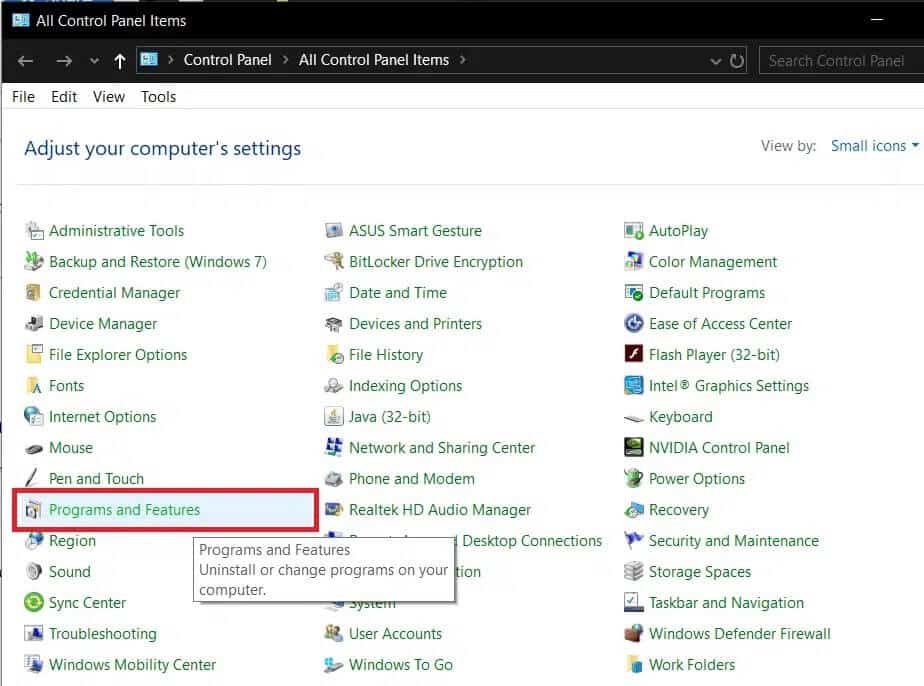Go back with the Back arrow
This screenshot has height=686, width=924.
(25, 61)
